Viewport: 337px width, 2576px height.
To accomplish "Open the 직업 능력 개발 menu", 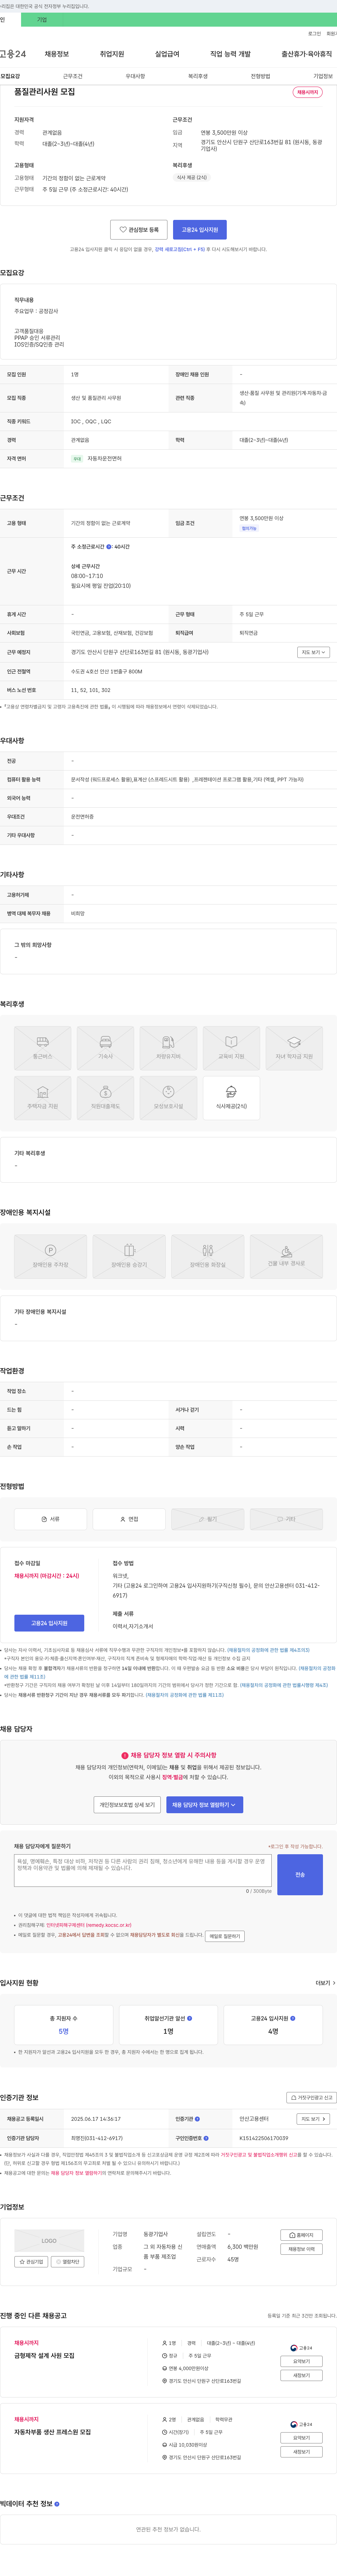I will (230, 54).
